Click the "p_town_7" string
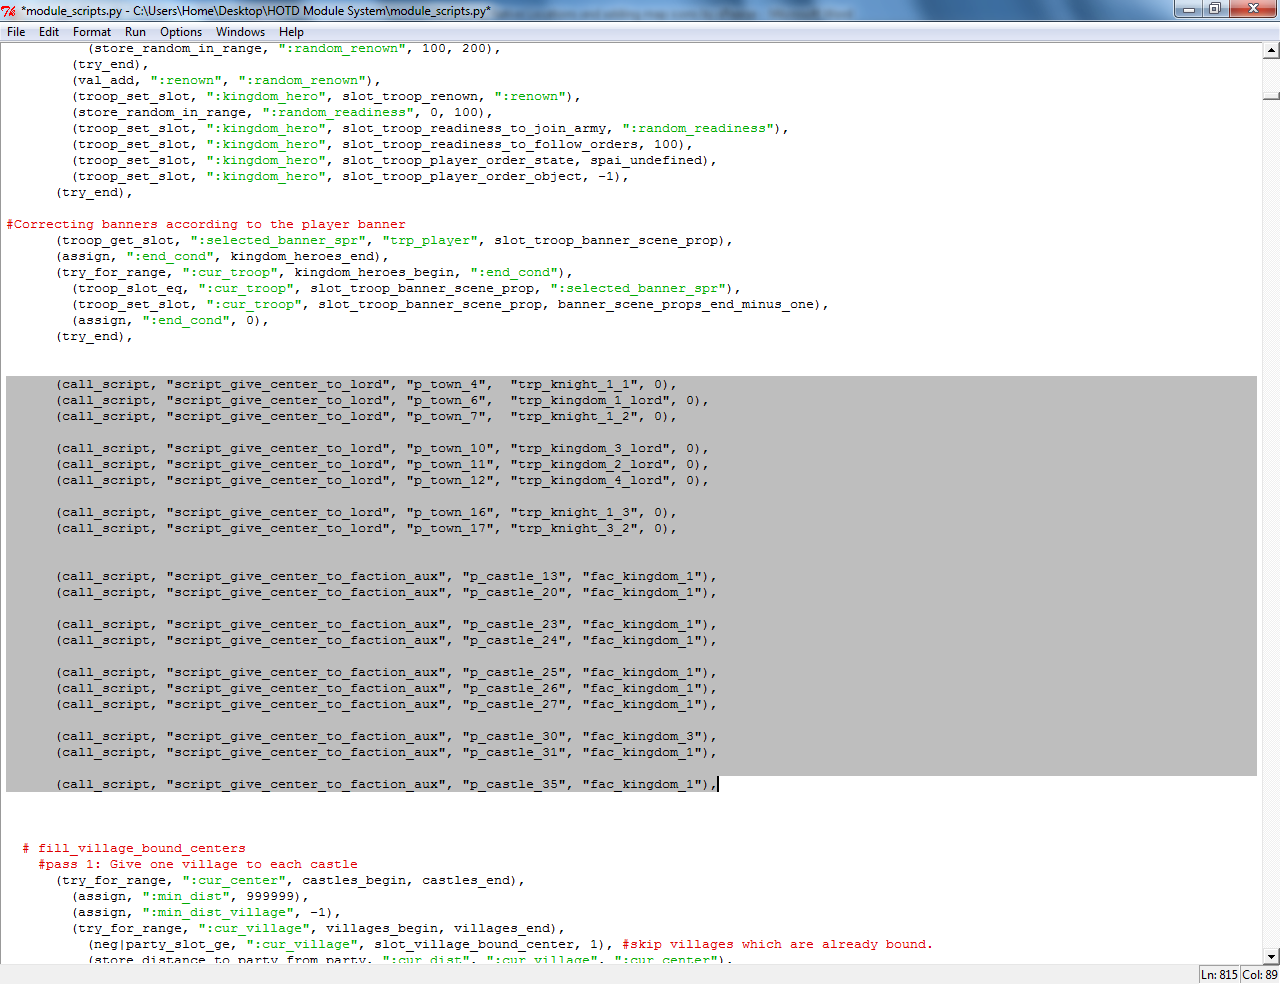 [446, 416]
